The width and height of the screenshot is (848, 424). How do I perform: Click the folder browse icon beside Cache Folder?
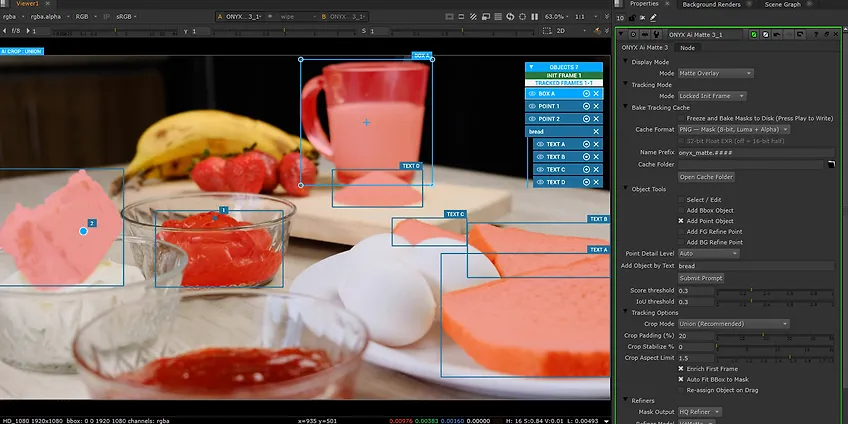click(x=832, y=164)
